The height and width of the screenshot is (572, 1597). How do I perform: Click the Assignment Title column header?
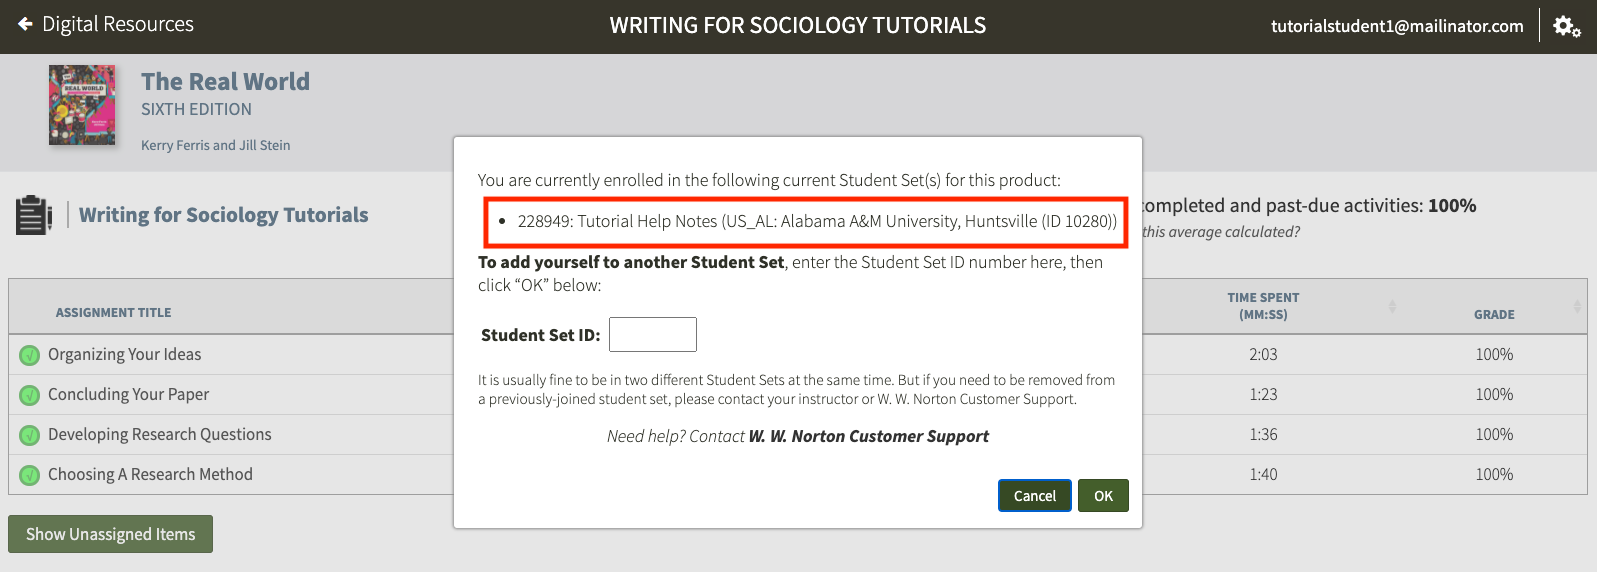click(x=113, y=313)
